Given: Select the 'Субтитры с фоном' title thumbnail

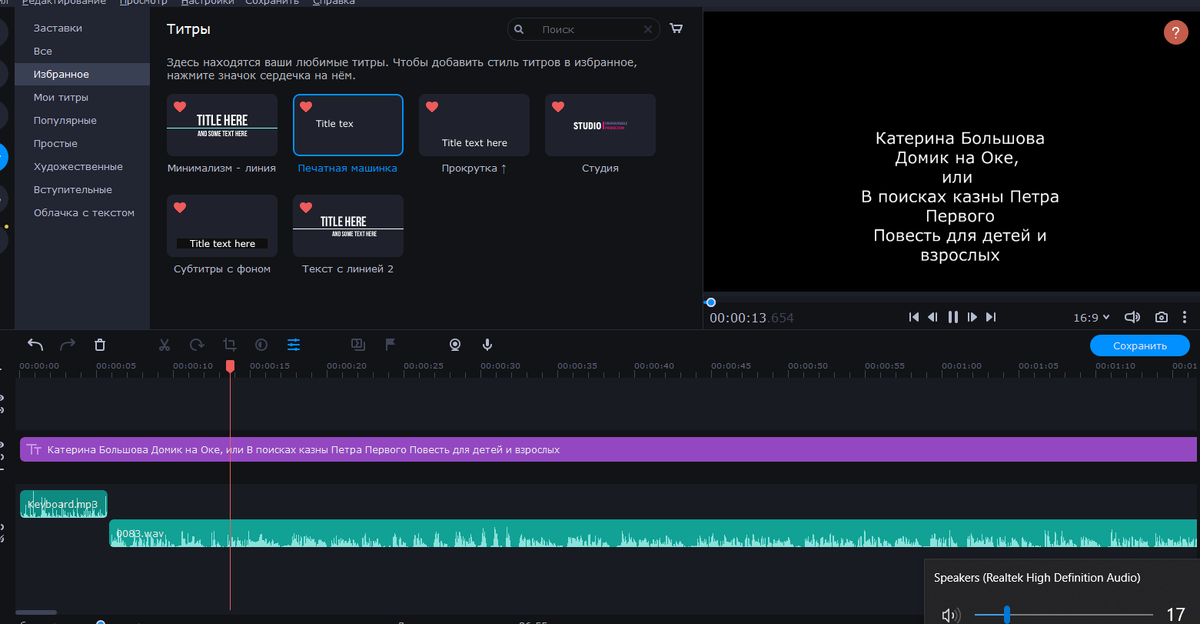Looking at the screenshot, I should tap(222, 226).
